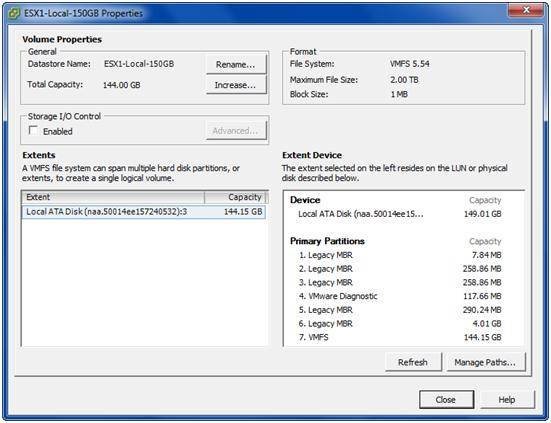The height and width of the screenshot is (423, 551).
Task: Open the disabled Advanced... Storage I/O settings
Action: coord(236,131)
